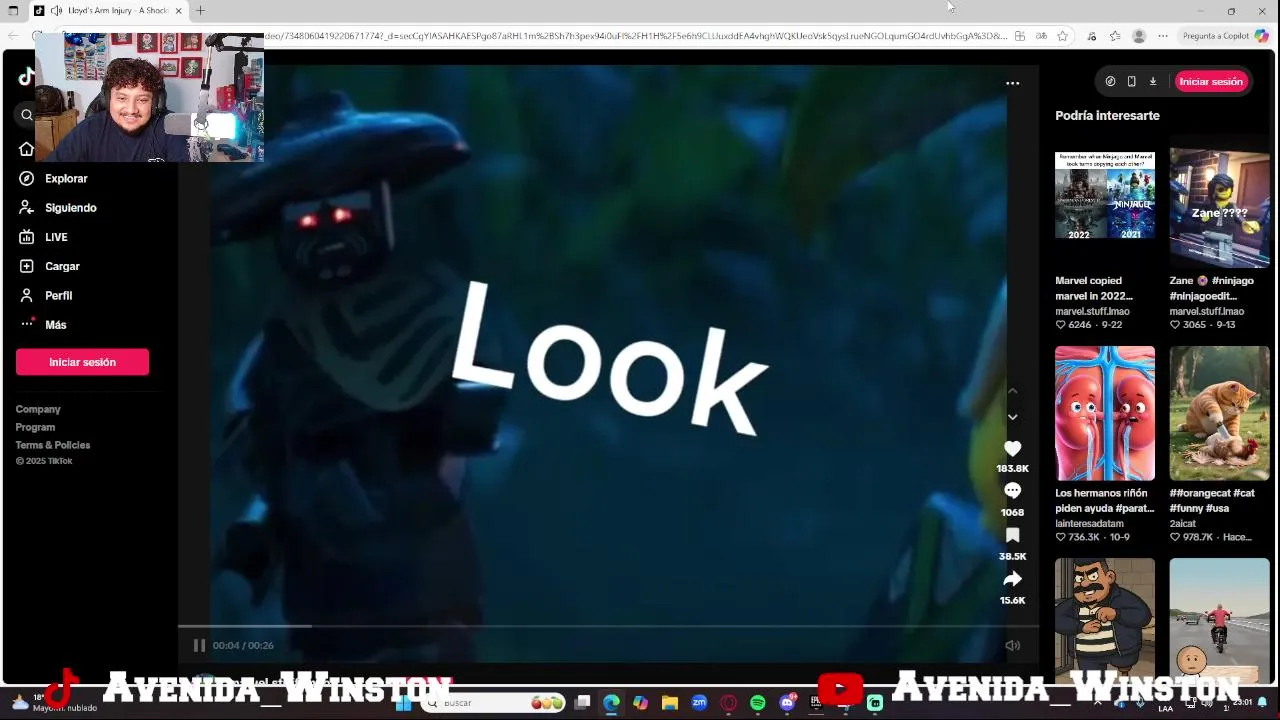Image resolution: width=1280 pixels, height=720 pixels.
Task: Go to the next video arrow
Action: [1012, 417]
